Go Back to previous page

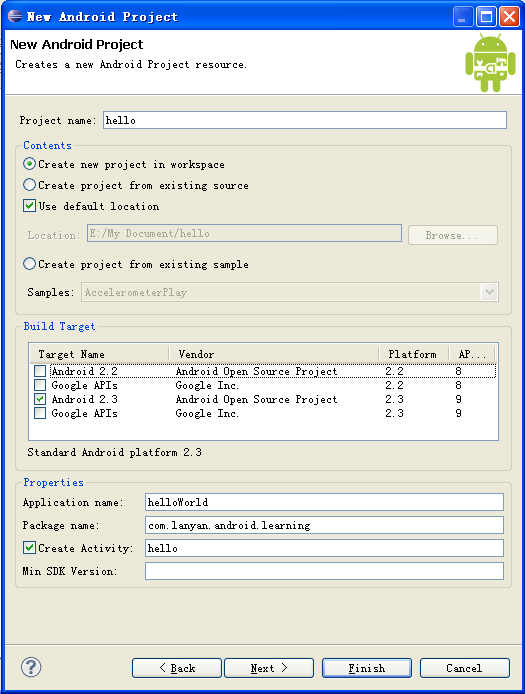[x=177, y=668]
